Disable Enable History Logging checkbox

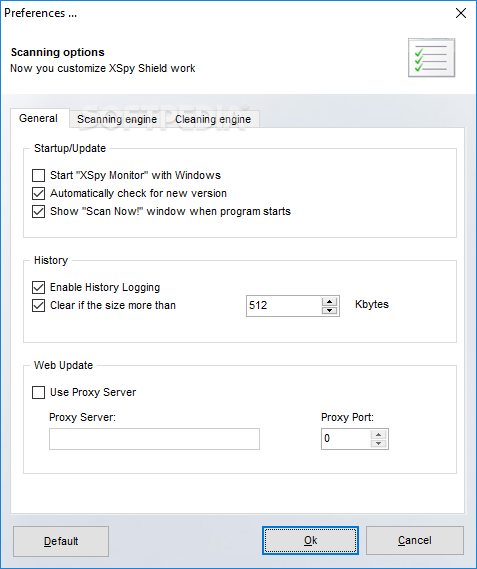(x=38, y=287)
